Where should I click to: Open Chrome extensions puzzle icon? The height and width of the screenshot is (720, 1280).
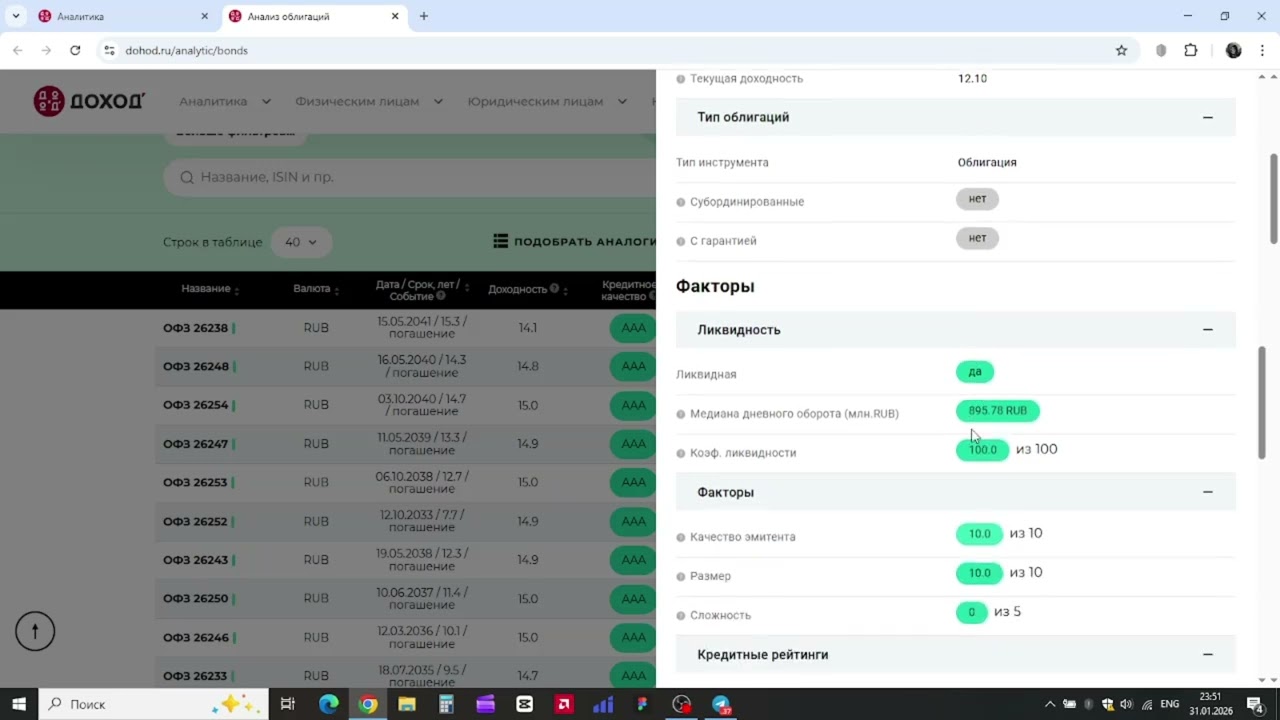pyautogui.click(x=1190, y=50)
